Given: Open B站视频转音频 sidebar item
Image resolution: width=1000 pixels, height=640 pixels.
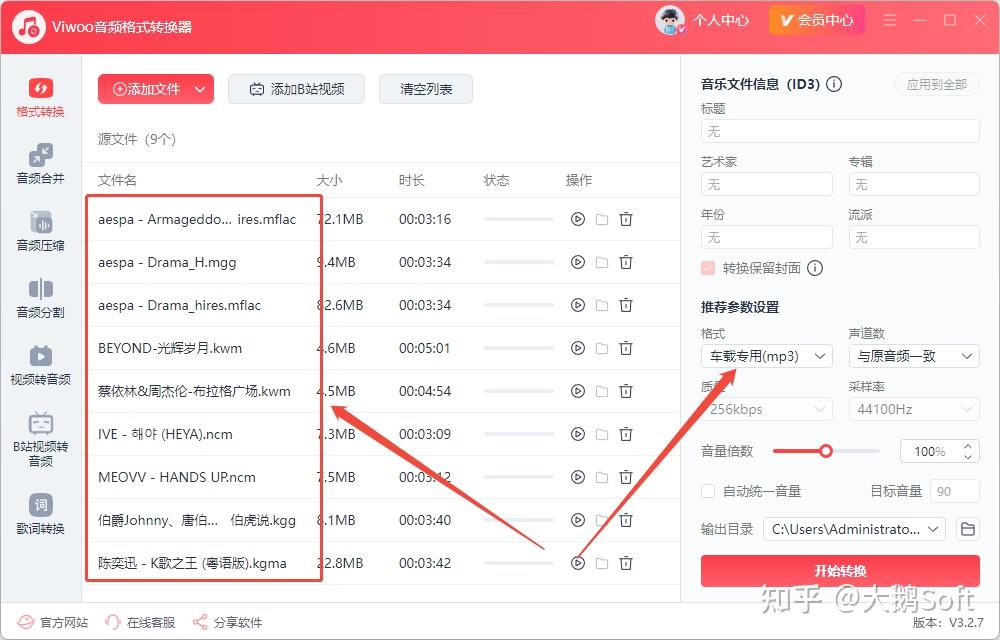Looking at the screenshot, I should click(x=40, y=439).
